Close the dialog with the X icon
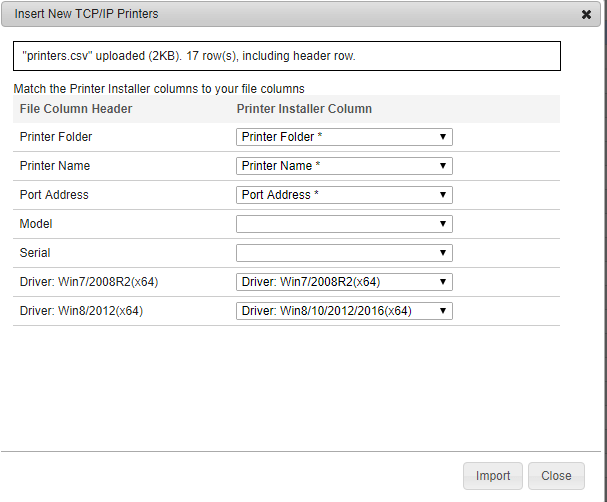607x502 pixels. [x=586, y=14]
